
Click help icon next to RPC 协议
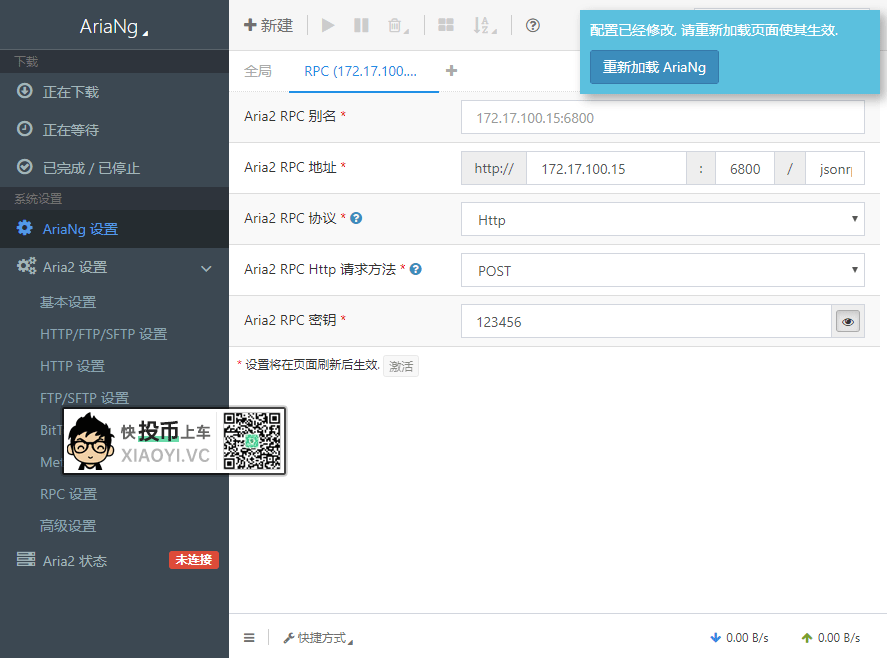coord(356,218)
